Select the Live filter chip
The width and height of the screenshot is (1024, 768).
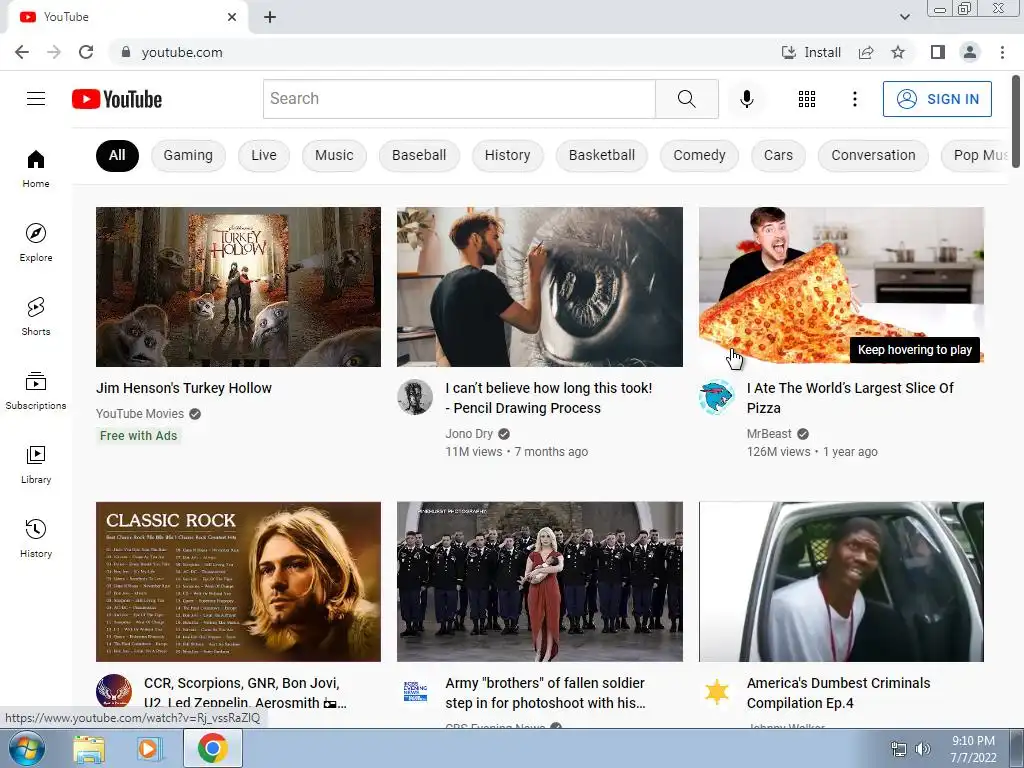click(264, 155)
